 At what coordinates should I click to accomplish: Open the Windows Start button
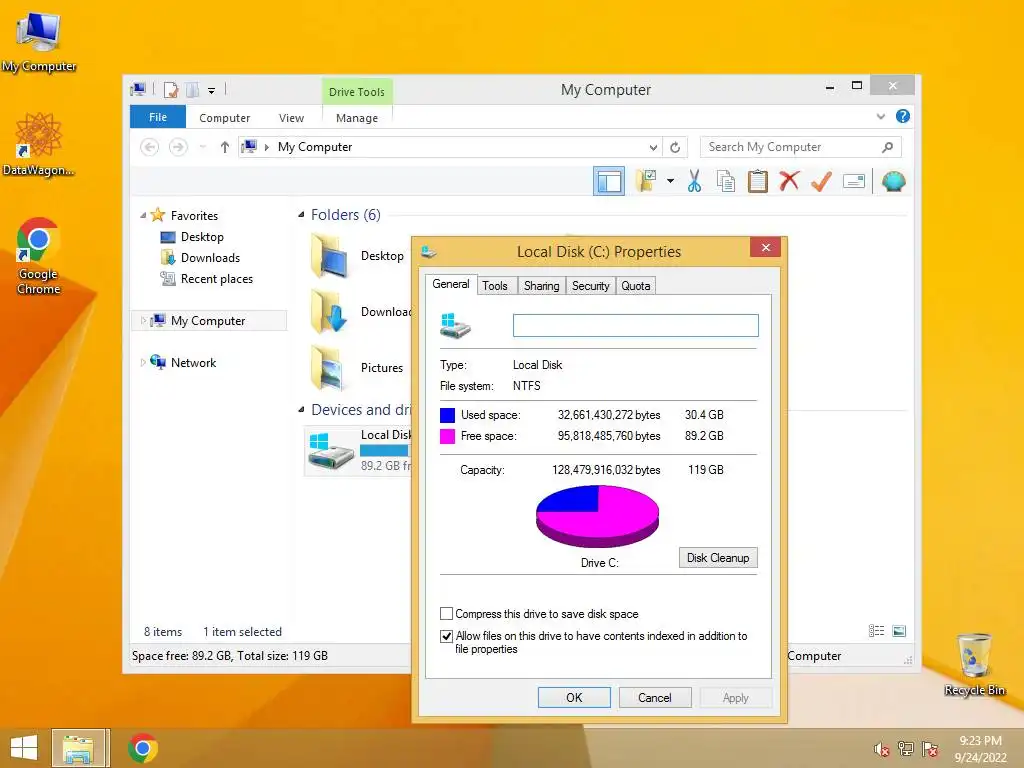pyautogui.click(x=24, y=748)
